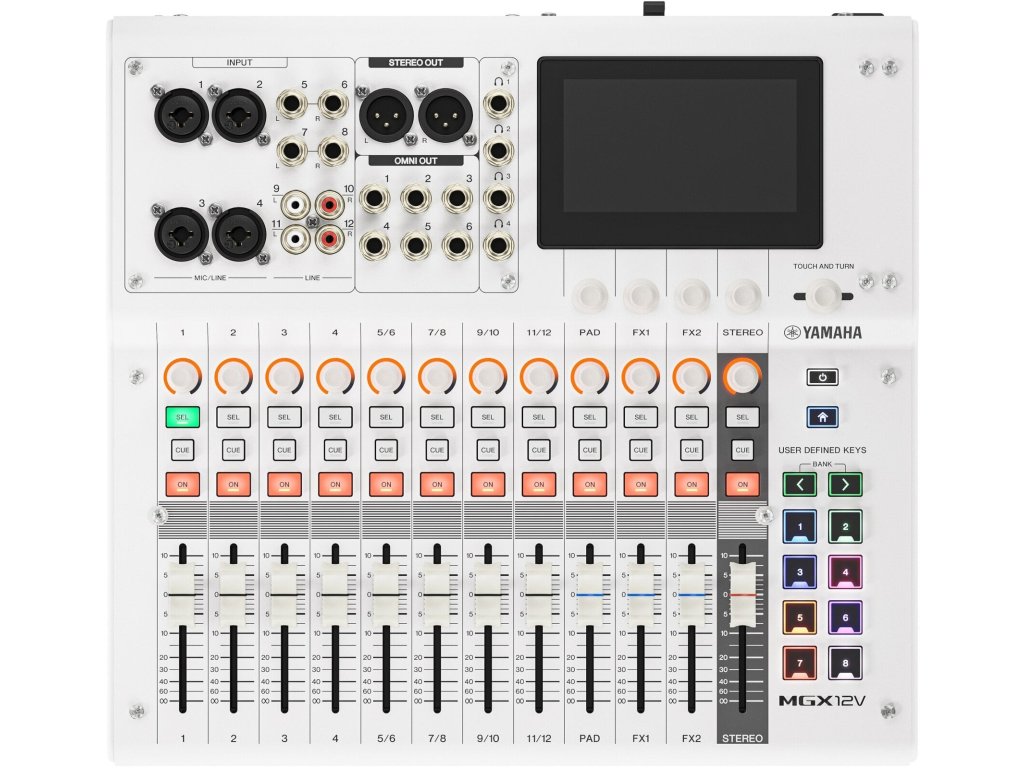Select channel 11/12 with SEL button
This screenshot has height=768, width=1024.
click(539, 417)
